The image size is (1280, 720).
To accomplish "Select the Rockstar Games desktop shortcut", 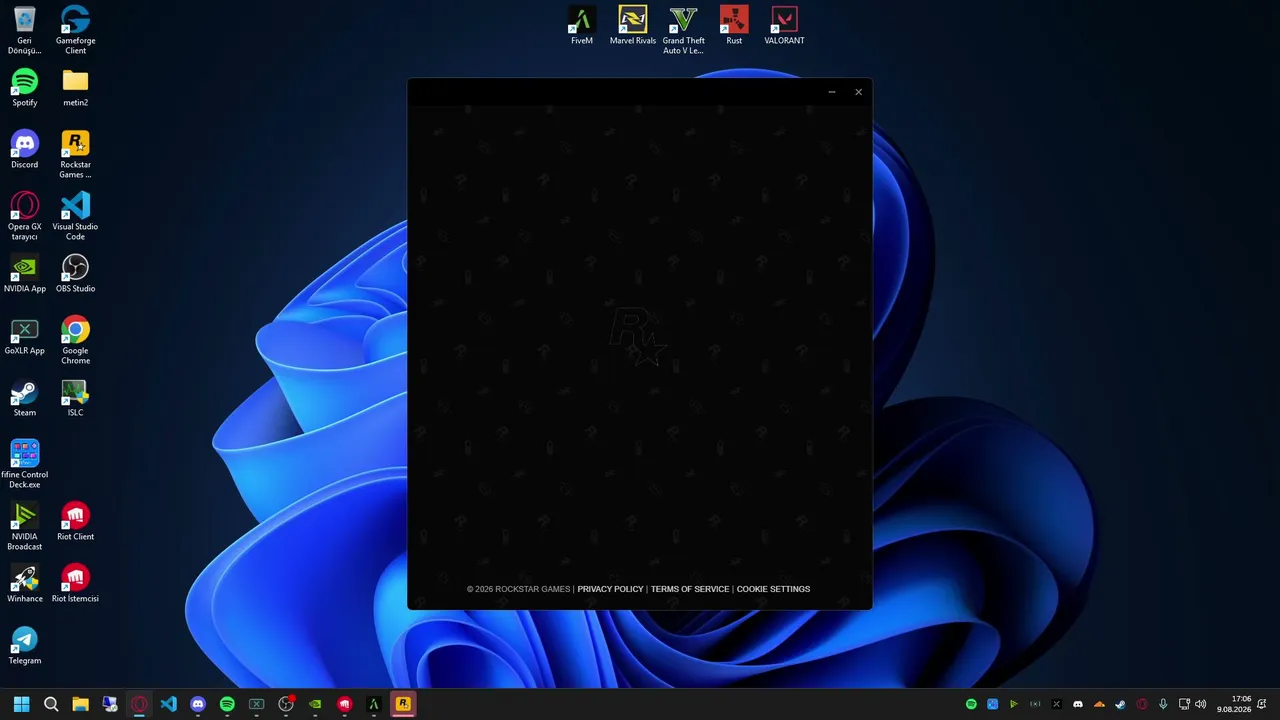I will (75, 155).
